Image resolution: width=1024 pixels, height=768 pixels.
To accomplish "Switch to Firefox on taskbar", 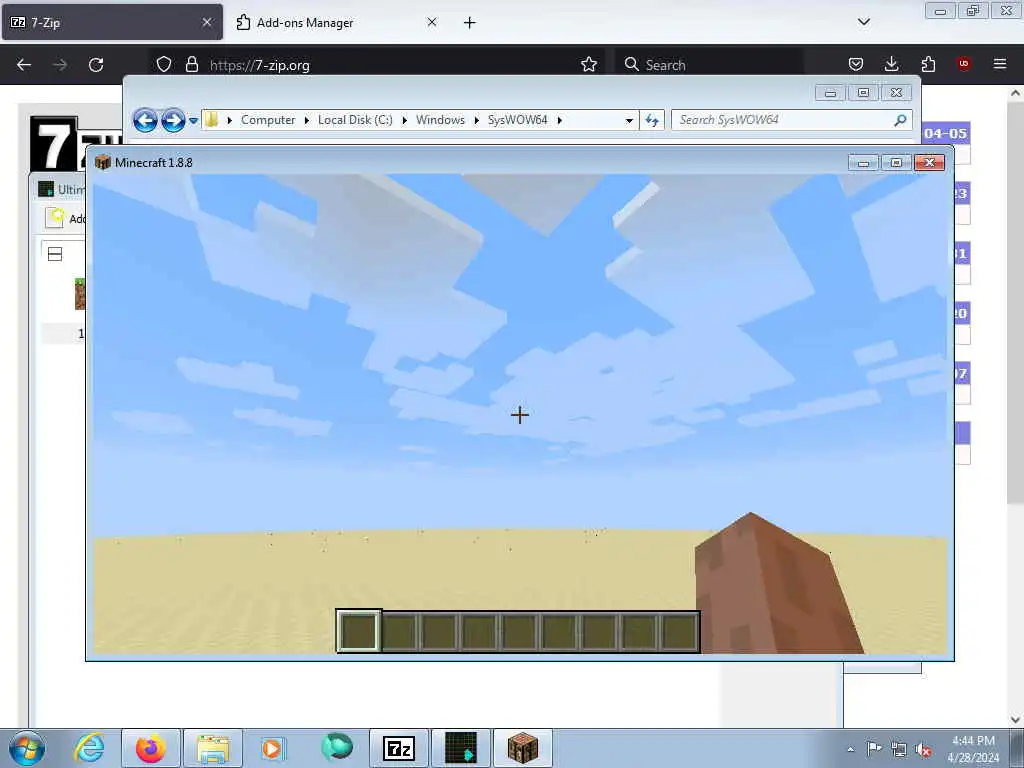I will pos(151,748).
